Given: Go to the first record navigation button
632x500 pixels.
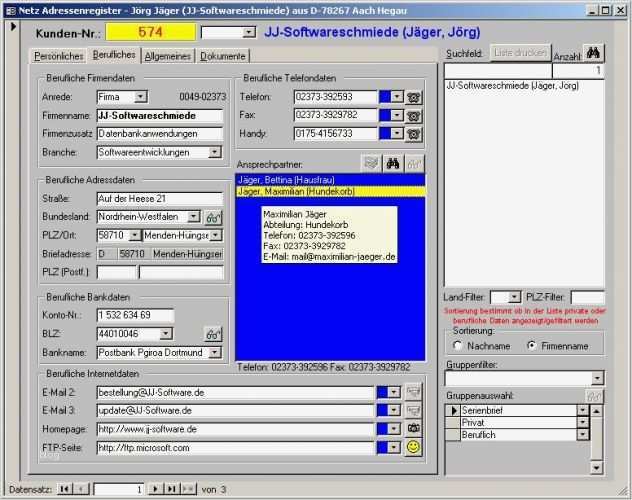Looking at the screenshot, I should 64,489.
